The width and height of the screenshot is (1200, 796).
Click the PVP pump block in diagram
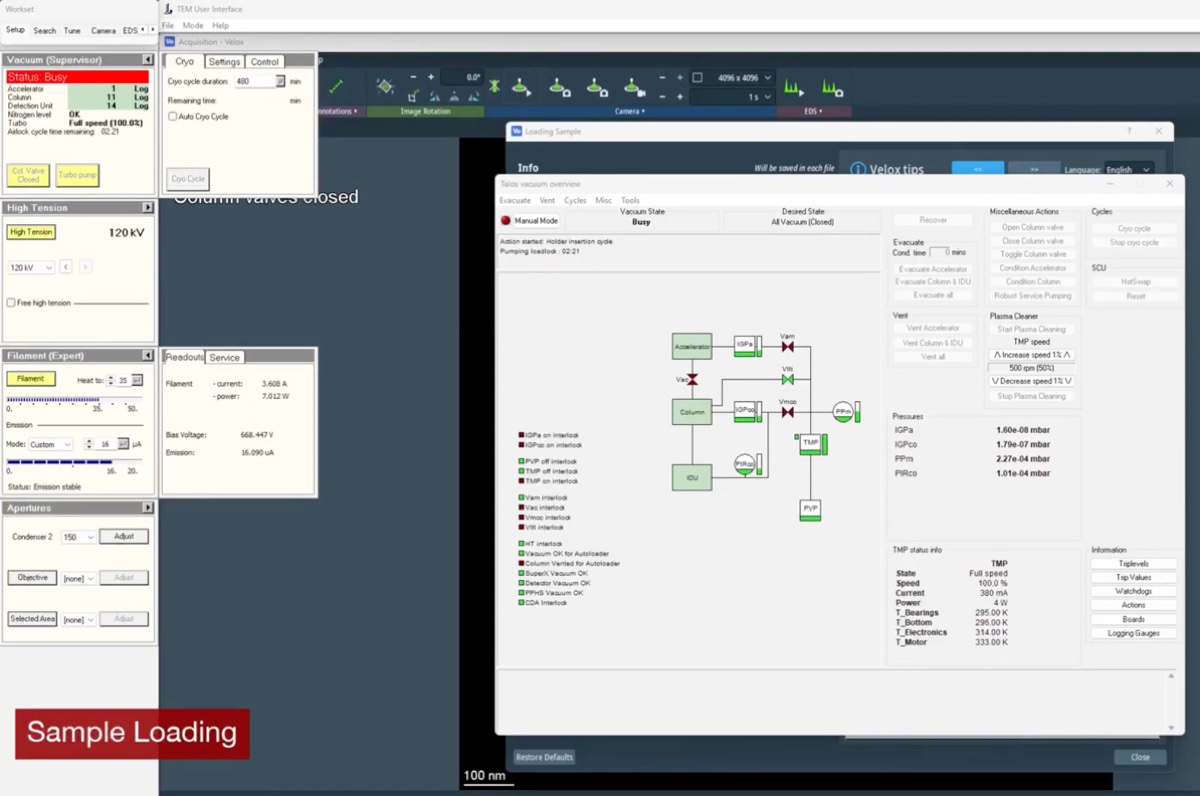point(810,509)
